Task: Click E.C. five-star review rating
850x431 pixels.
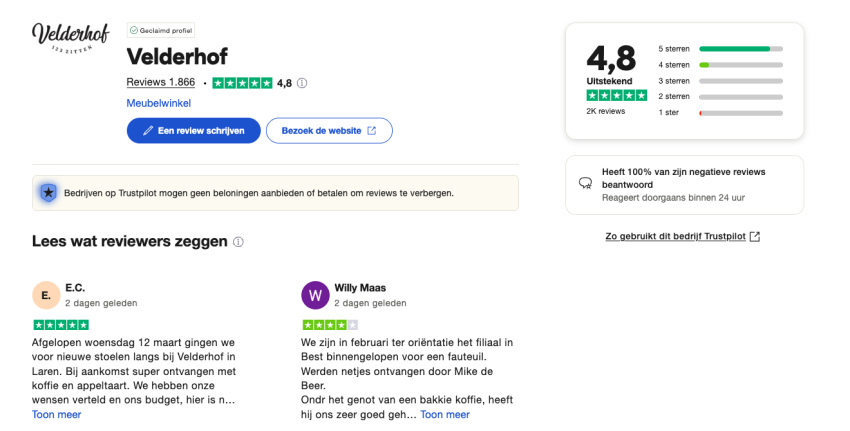Action: click(61, 325)
